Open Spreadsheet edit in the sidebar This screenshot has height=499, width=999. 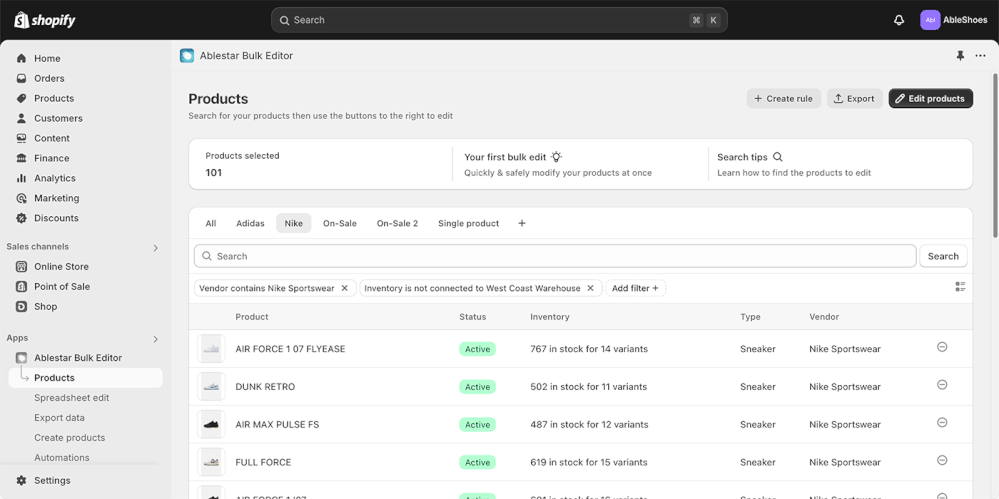click(72, 398)
